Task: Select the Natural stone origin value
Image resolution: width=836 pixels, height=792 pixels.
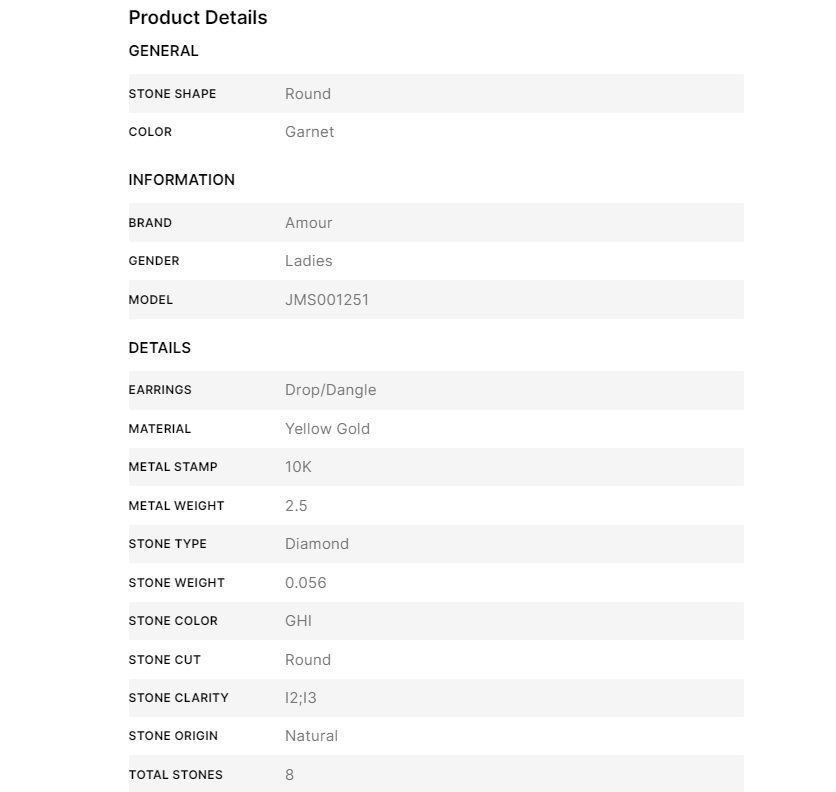Action: click(312, 736)
